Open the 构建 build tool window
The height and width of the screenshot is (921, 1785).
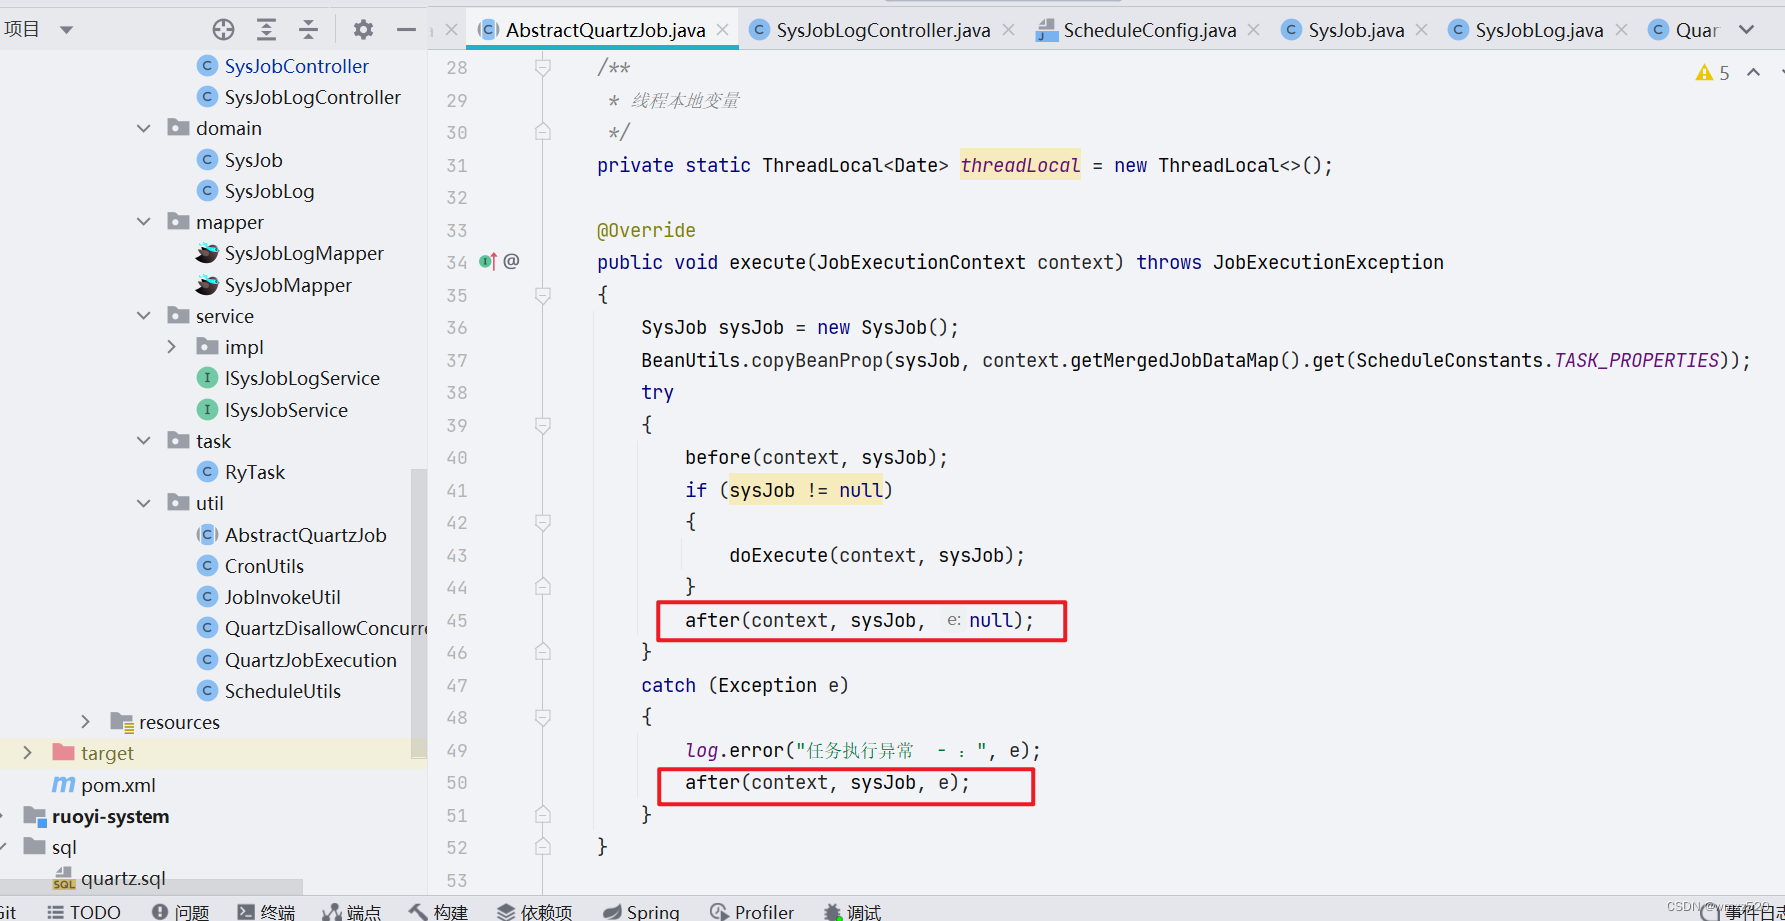point(439,912)
